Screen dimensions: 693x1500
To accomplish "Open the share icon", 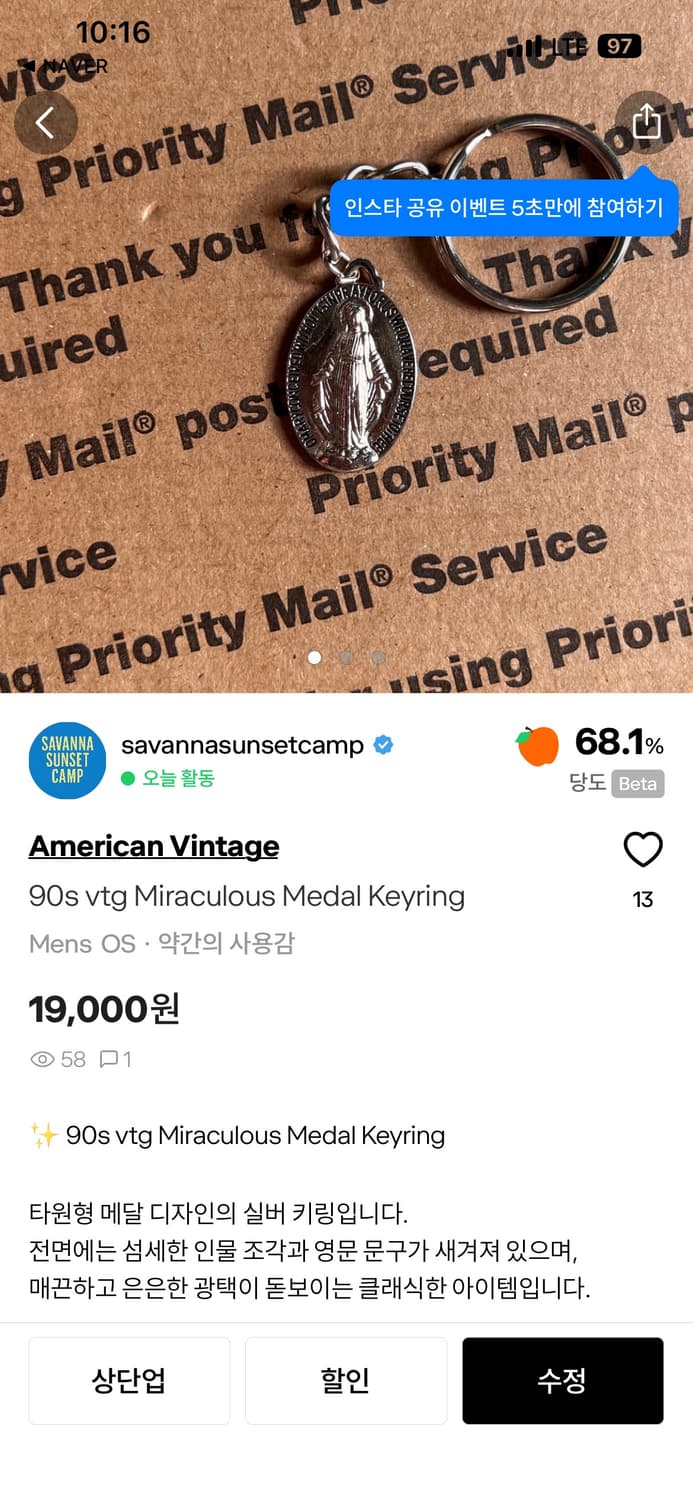I will tap(646, 121).
